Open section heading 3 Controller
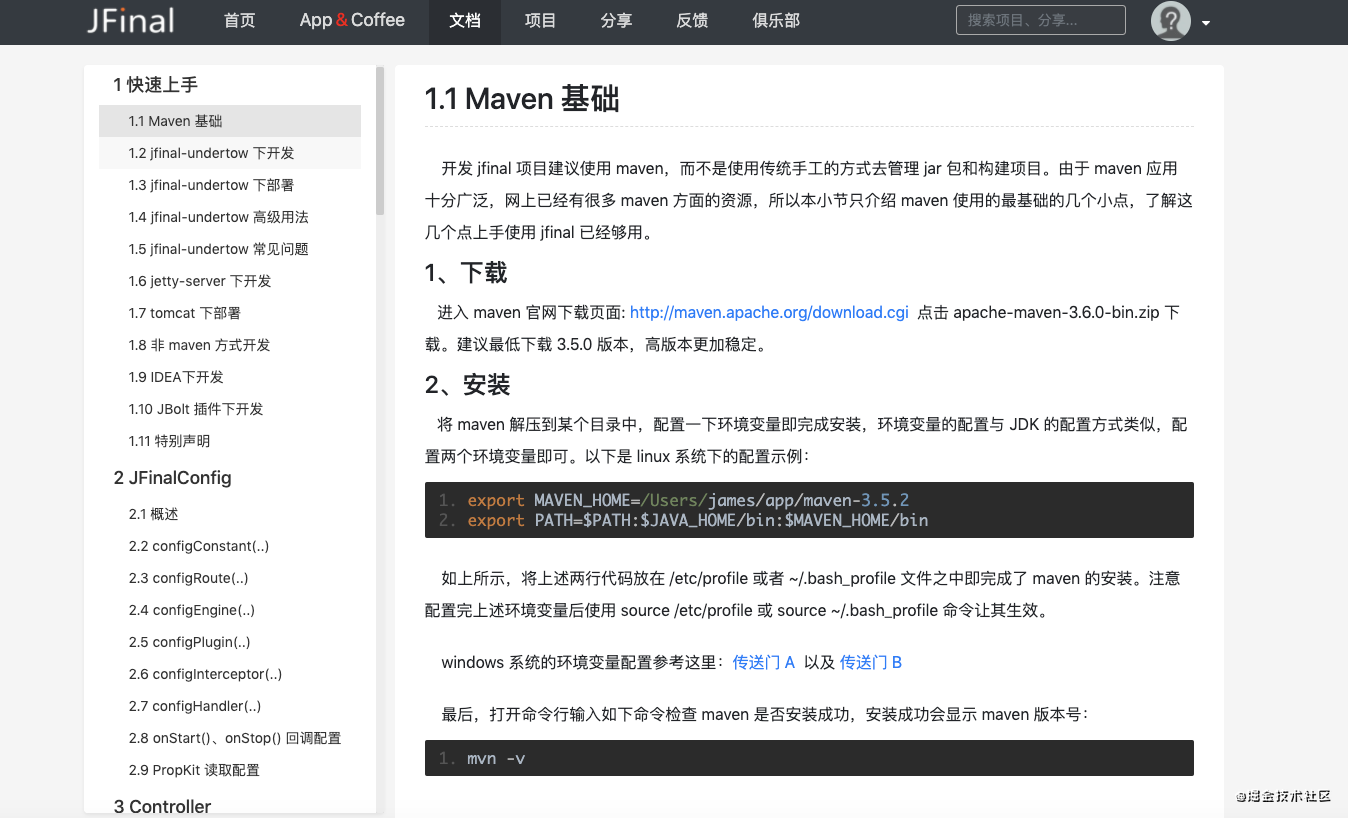 click(x=163, y=806)
